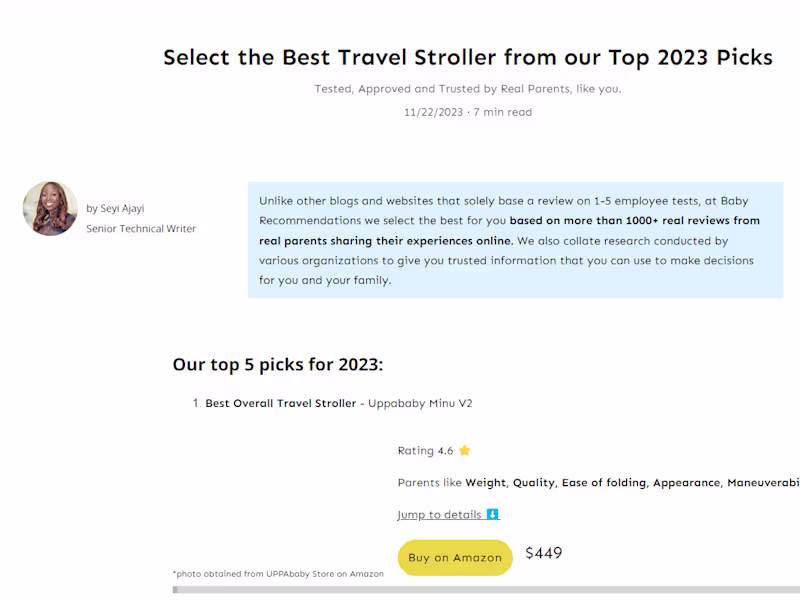Click the 11/22/2023 publish date text
800x600 pixels.
(x=433, y=112)
